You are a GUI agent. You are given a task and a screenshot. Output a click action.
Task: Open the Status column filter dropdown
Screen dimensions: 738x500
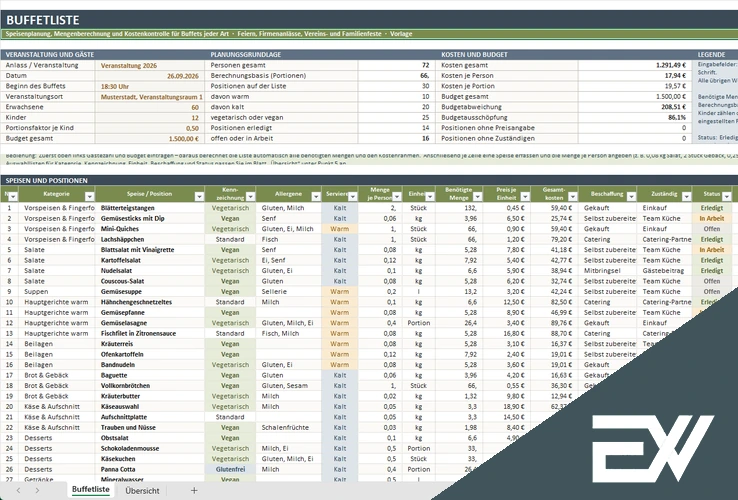click(727, 197)
